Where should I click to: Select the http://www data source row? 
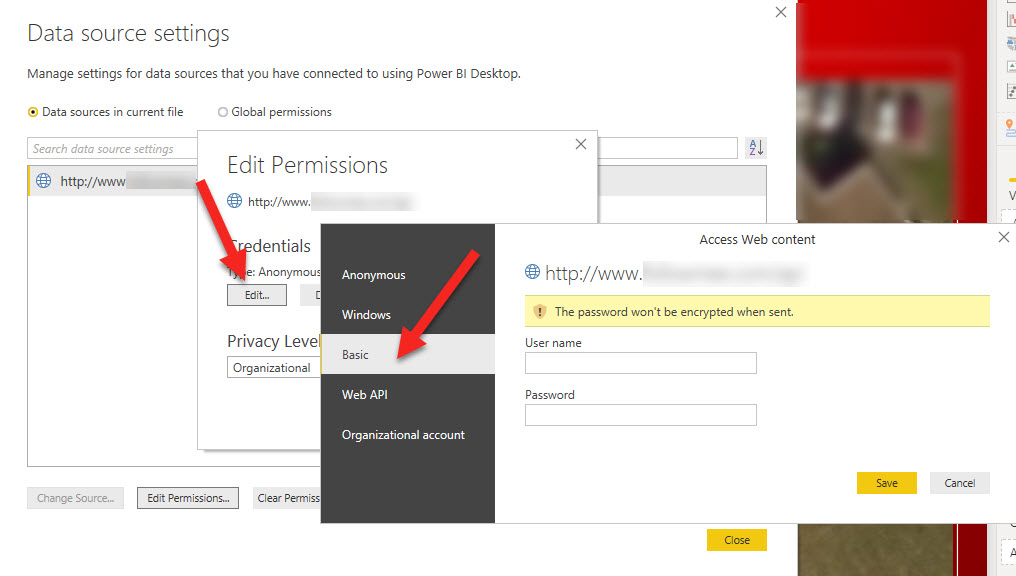(x=113, y=181)
